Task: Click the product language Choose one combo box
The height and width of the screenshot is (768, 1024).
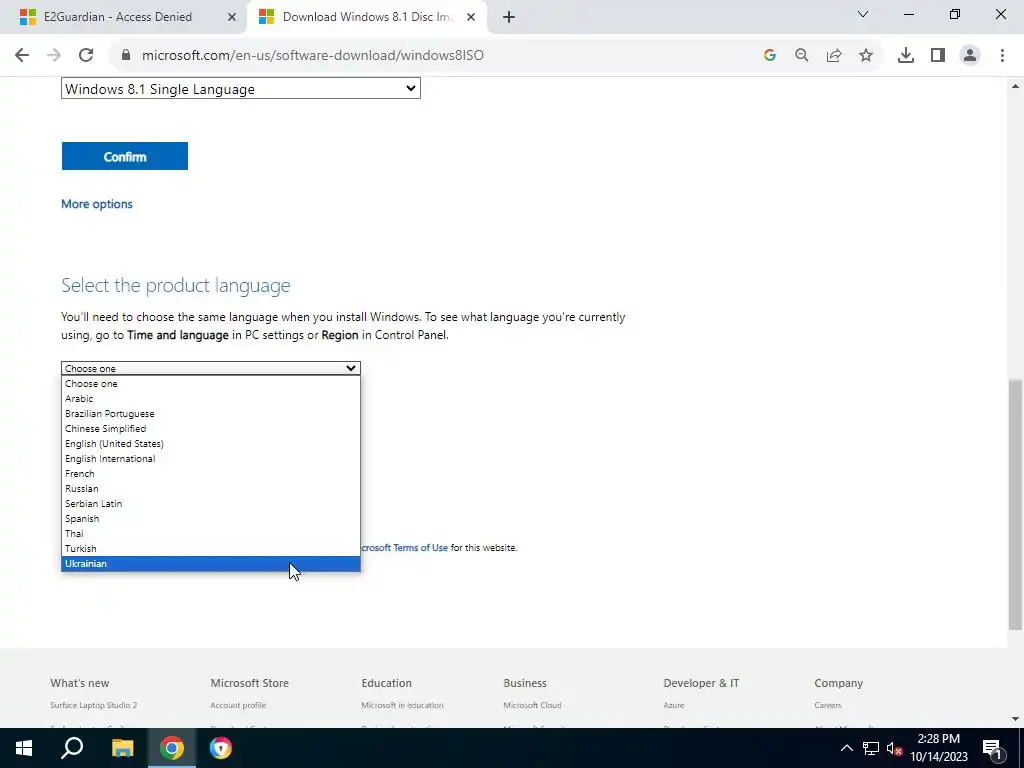Action: (210, 368)
